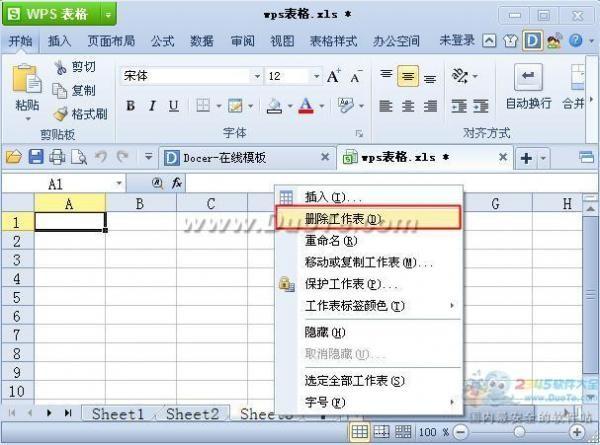Screen dimensions: 600x445
Task: Click the Cut (剪切) scissors icon
Action: pyautogui.click(x=61, y=67)
